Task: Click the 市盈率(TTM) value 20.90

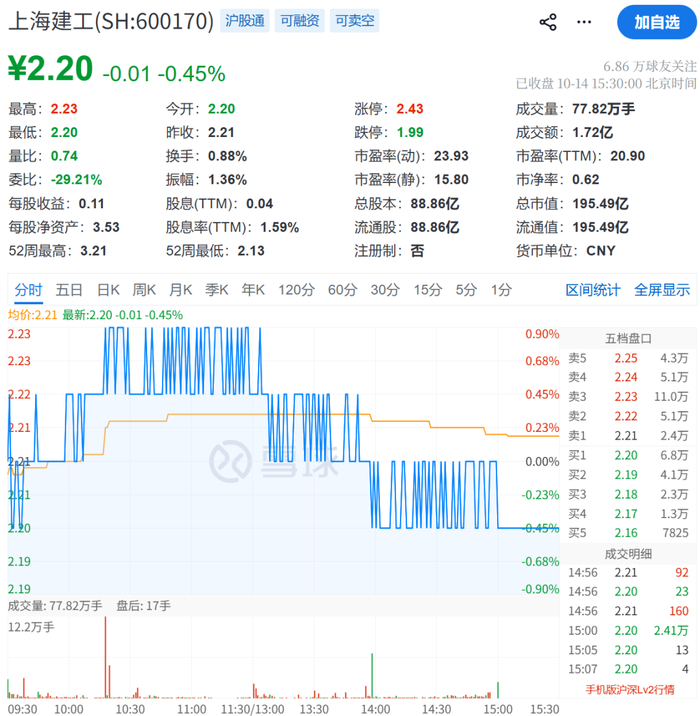Action: [627, 156]
